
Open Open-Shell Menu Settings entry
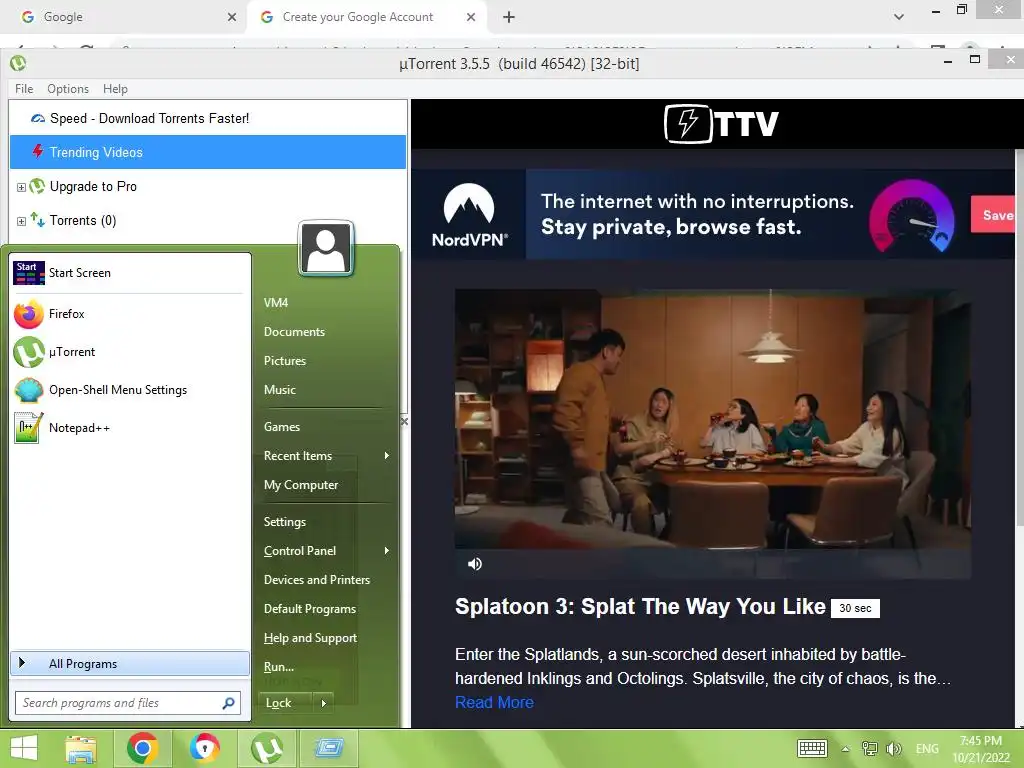pyautogui.click(x=130, y=390)
